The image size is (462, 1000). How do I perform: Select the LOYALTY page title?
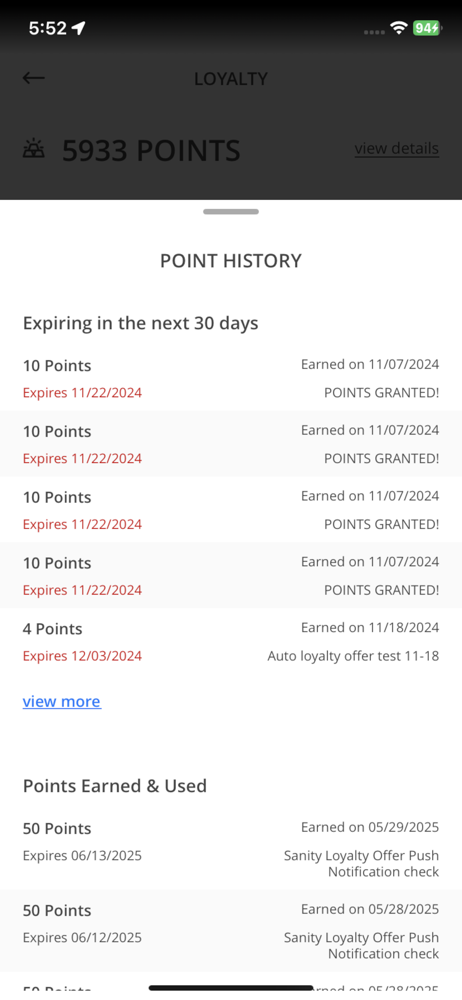pyautogui.click(x=231, y=79)
